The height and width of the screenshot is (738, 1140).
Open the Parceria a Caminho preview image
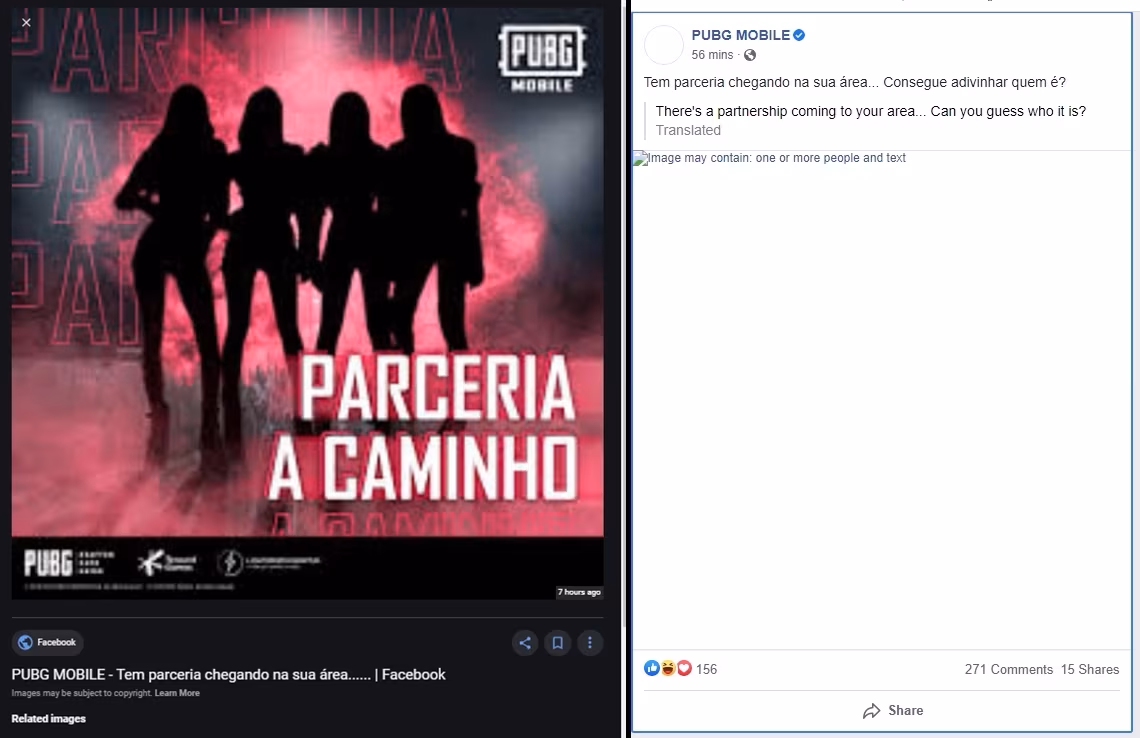308,304
